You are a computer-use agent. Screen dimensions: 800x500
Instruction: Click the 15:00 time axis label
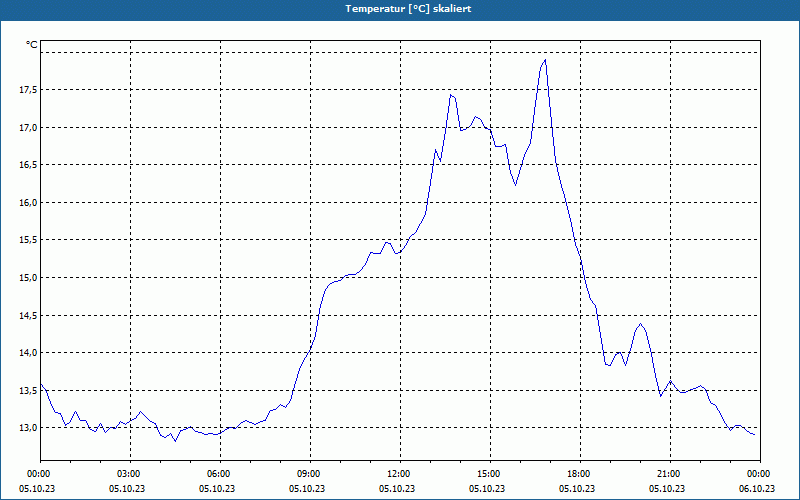490,474
